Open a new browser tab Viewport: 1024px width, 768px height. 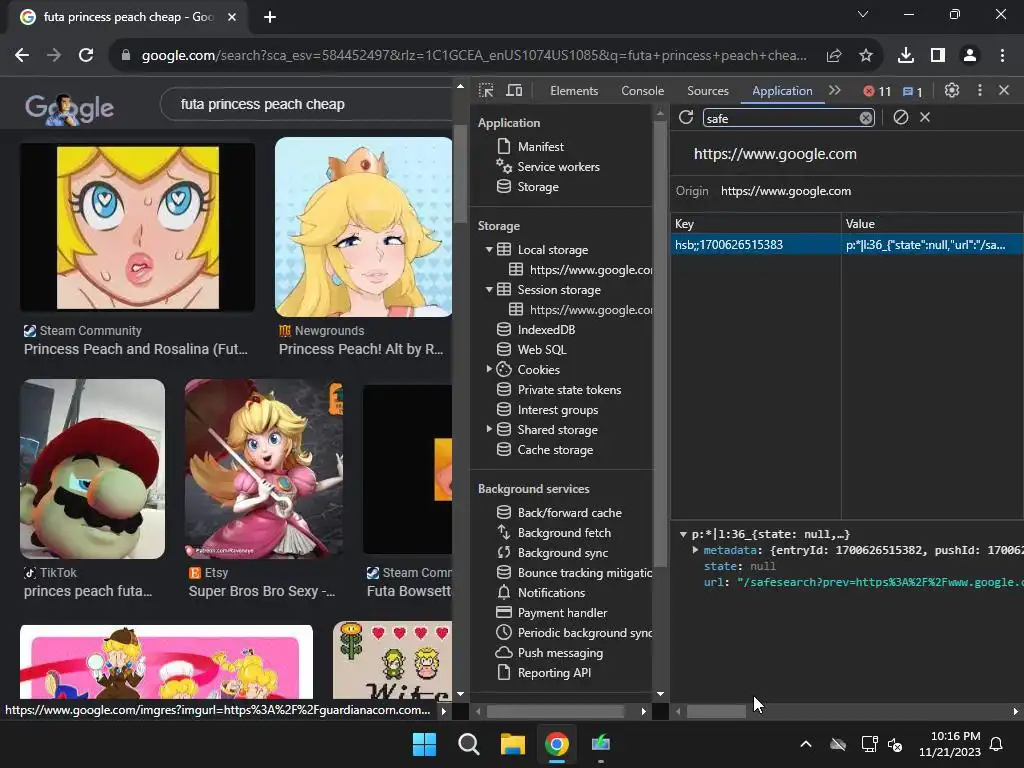click(x=270, y=17)
